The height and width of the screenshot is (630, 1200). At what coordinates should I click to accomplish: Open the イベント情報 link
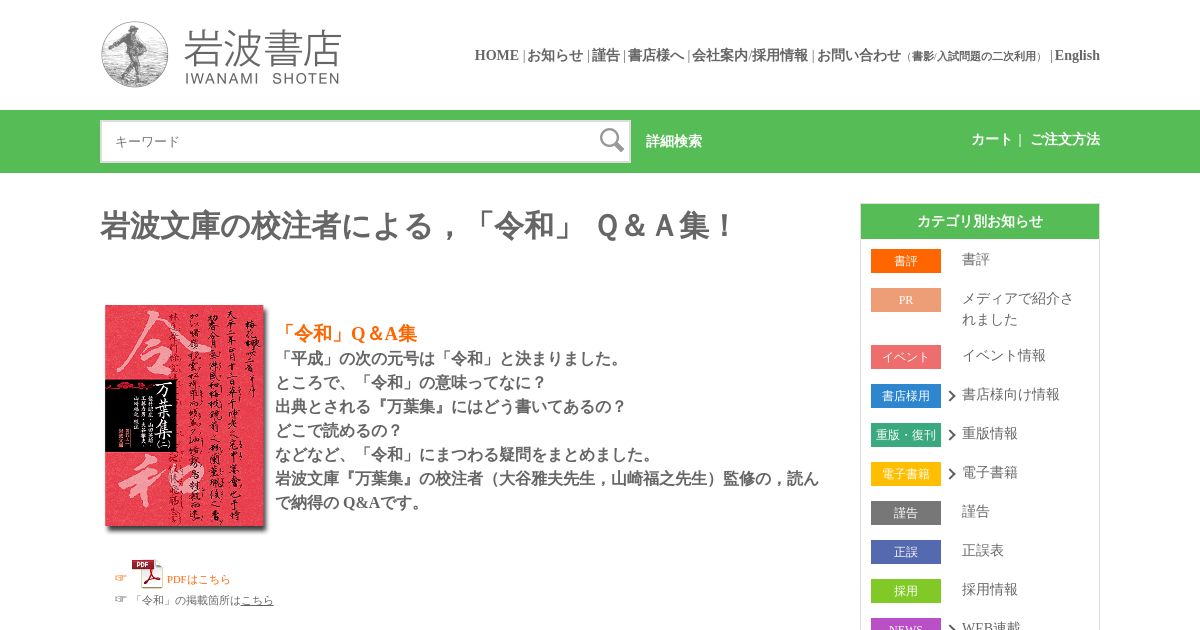pos(1004,356)
